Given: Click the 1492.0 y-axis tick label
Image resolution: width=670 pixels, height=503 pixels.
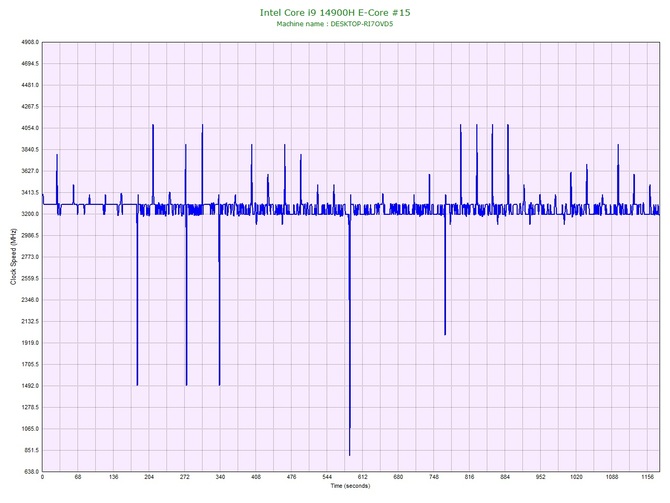Looking at the screenshot, I should (30, 386).
